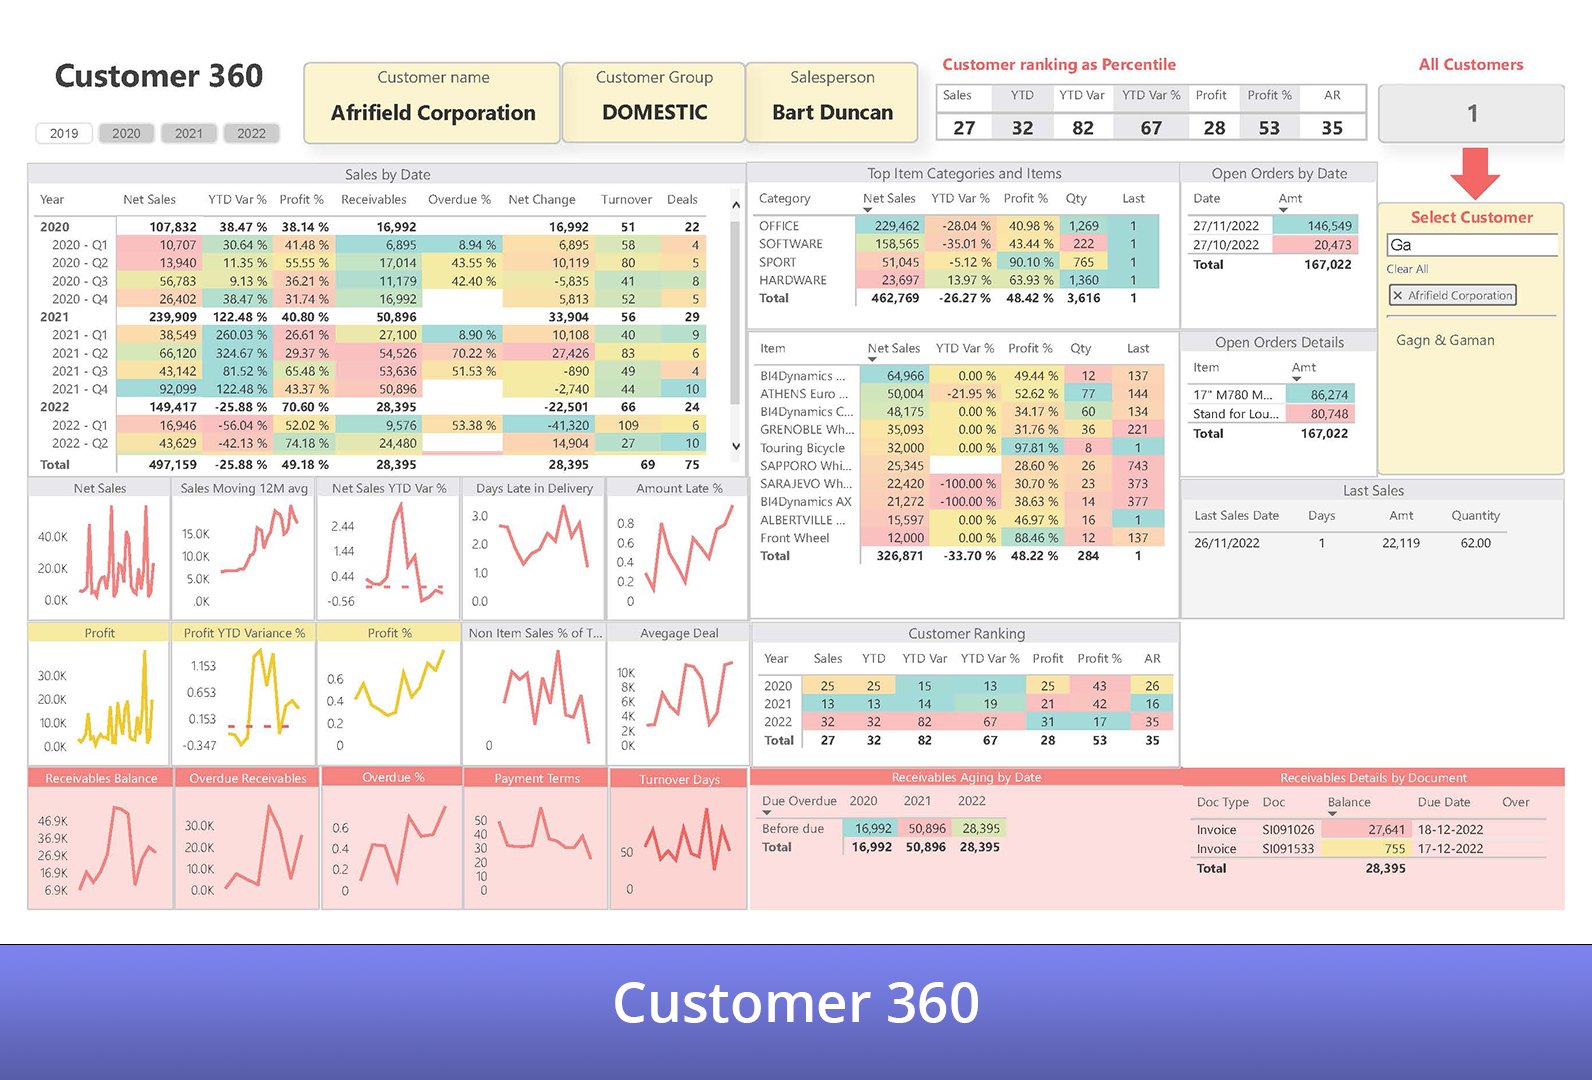Open the Days Late in Delivery chart
The height and width of the screenshot is (1080, 1592).
pyautogui.click(x=534, y=549)
